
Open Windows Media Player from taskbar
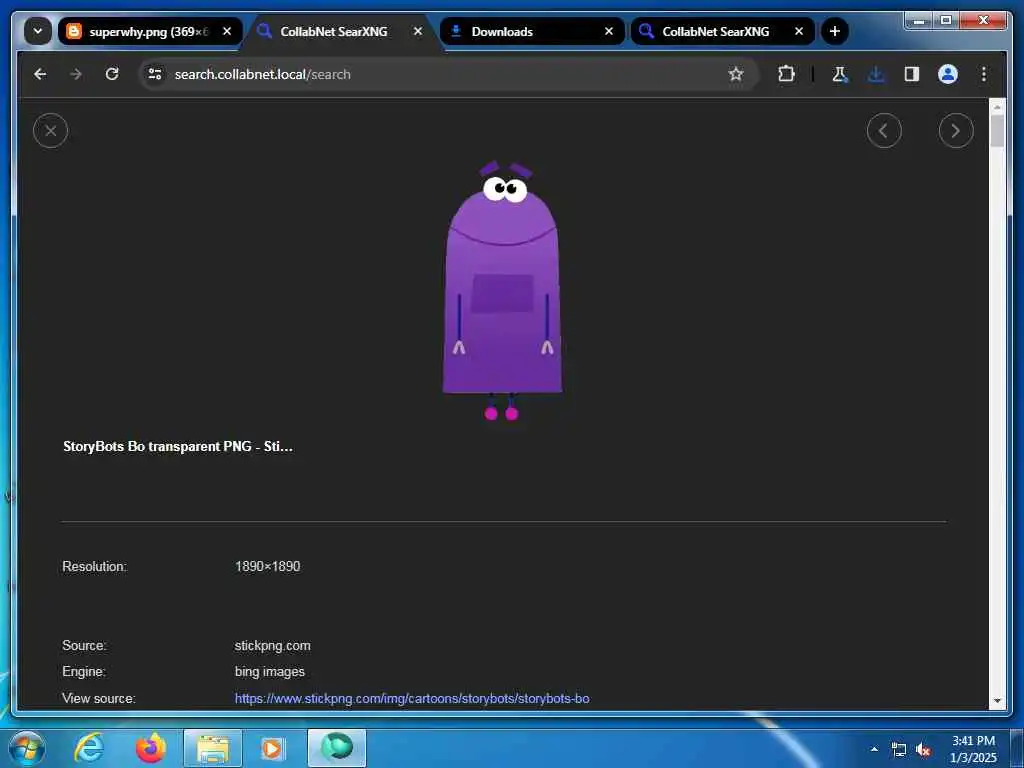tap(273, 748)
